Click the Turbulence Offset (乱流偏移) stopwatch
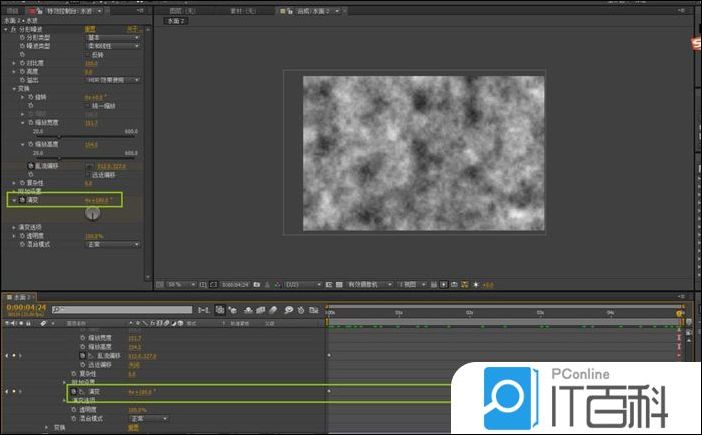Screen dimensions: 702x435 [x=31, y=165]
